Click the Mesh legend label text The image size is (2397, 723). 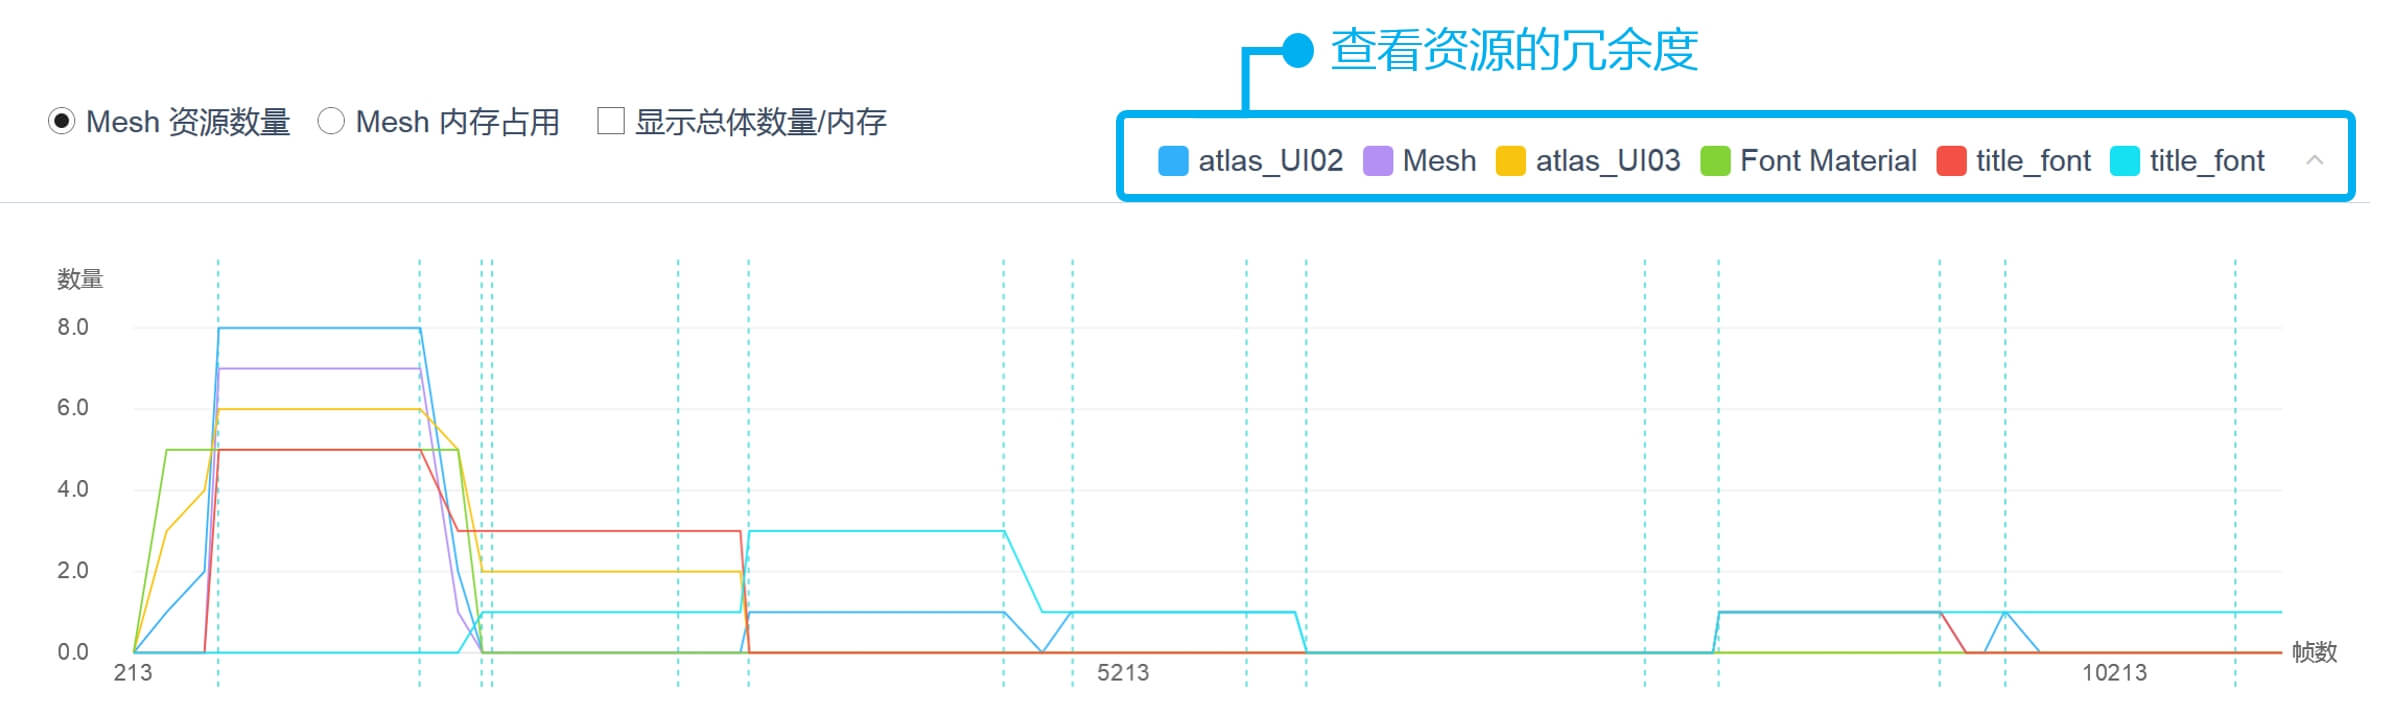click(x=1439, y=161)
